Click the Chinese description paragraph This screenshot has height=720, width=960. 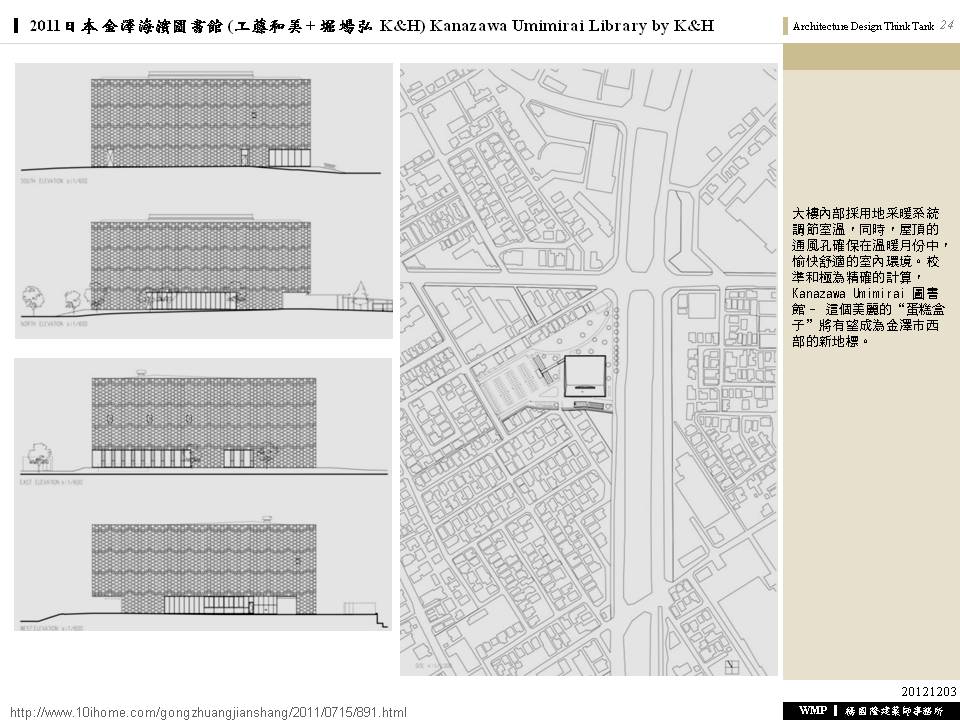pos(868,277)
